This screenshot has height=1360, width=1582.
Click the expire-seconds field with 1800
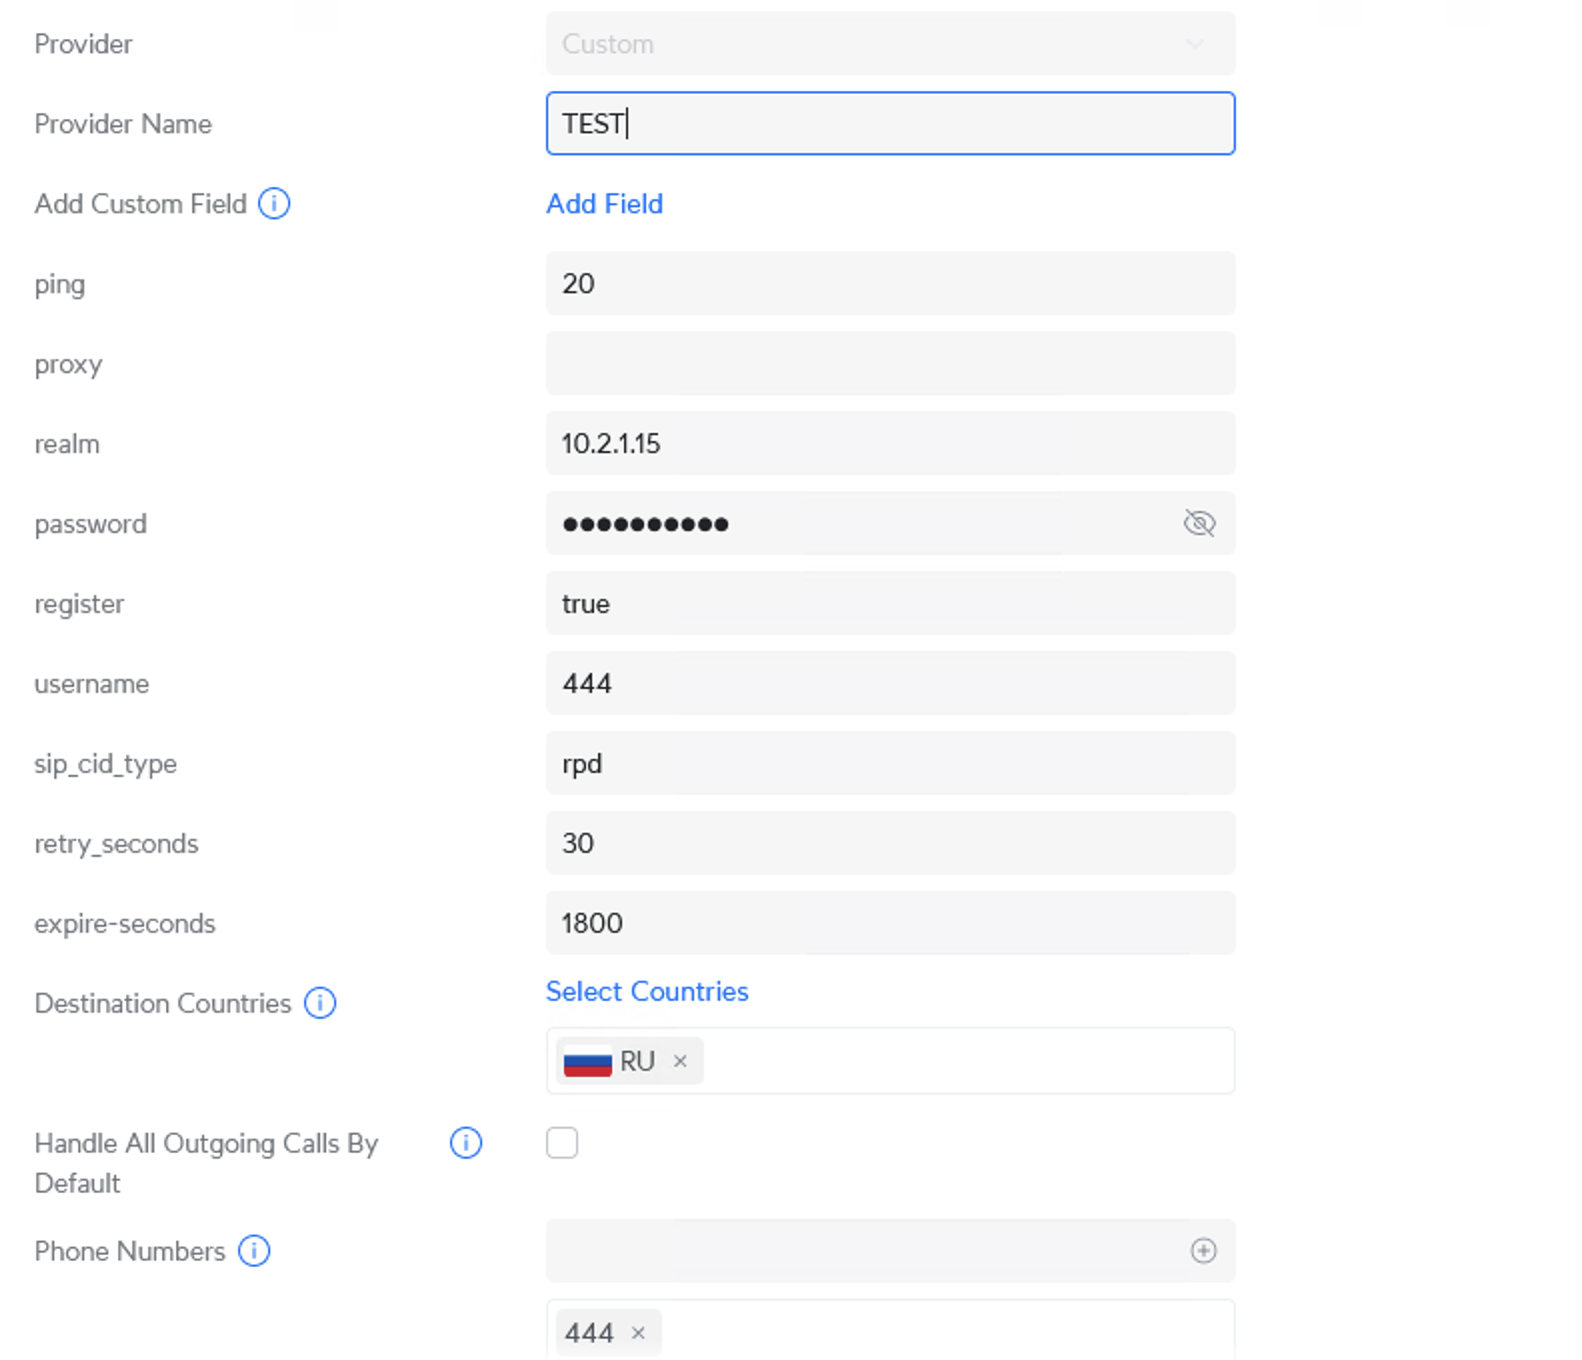coord(889,923)
